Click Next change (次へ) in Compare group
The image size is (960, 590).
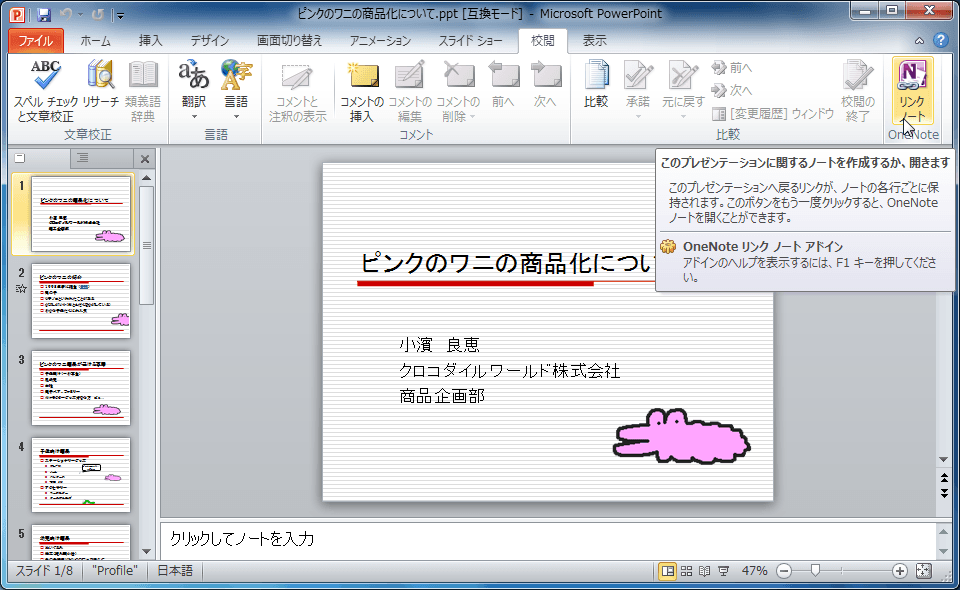[732, 90]
